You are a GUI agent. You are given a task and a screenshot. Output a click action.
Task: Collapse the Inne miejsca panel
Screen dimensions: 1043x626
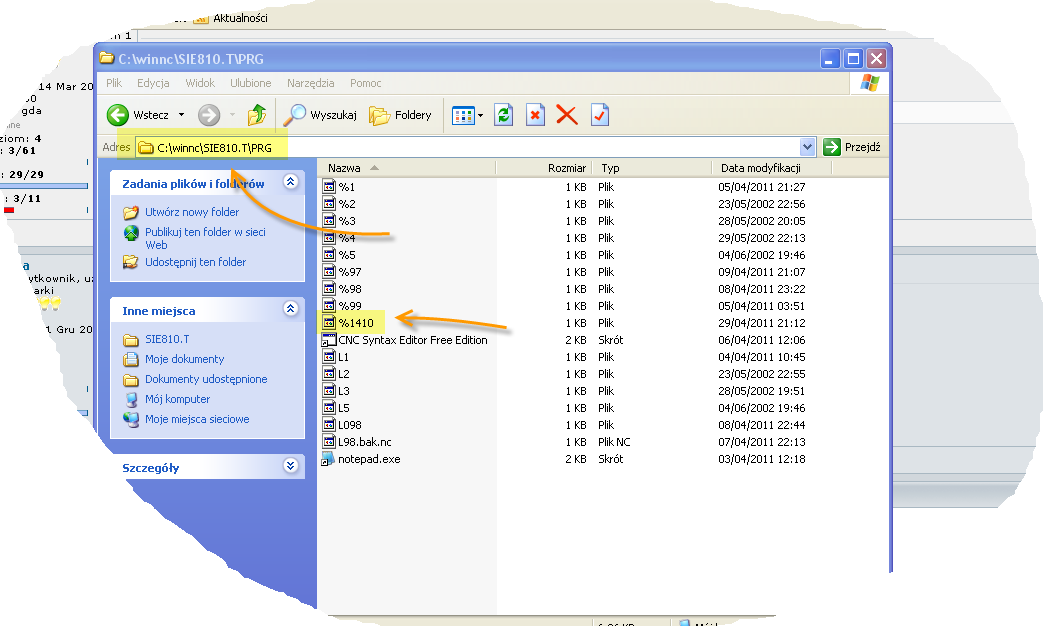click(291, 309)
